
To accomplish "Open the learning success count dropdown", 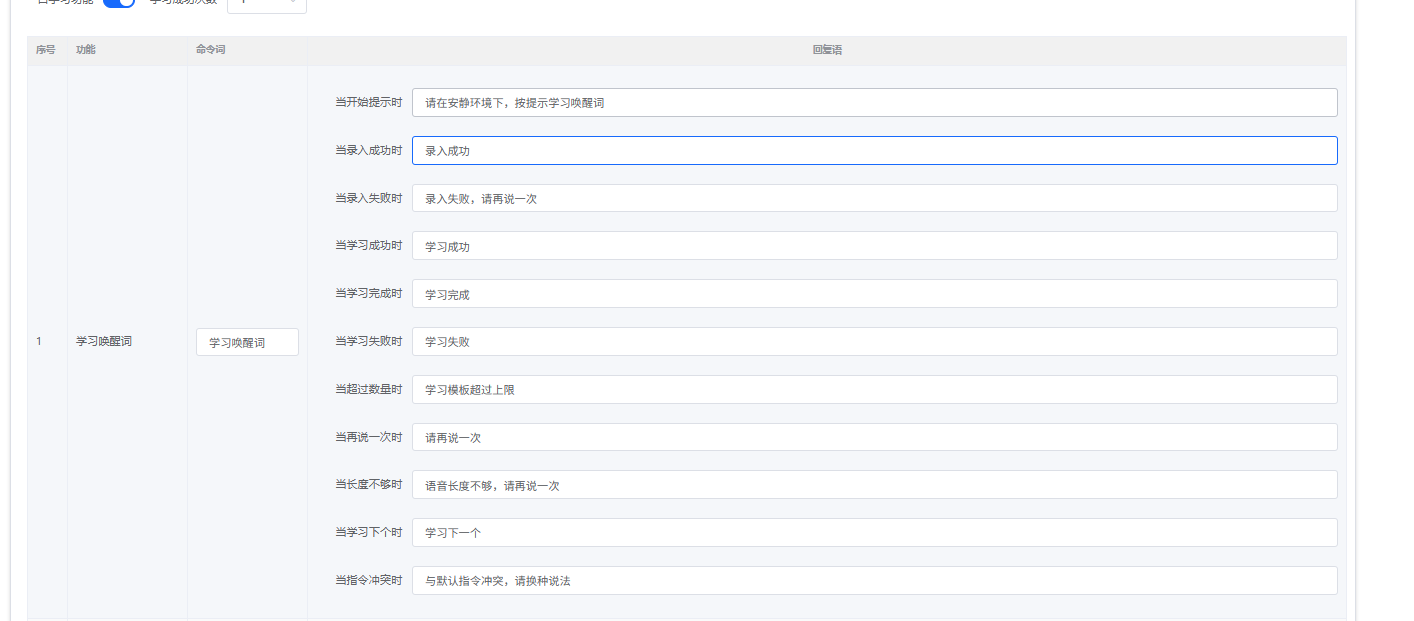I will pyautogui.click(x=266, y=4).
